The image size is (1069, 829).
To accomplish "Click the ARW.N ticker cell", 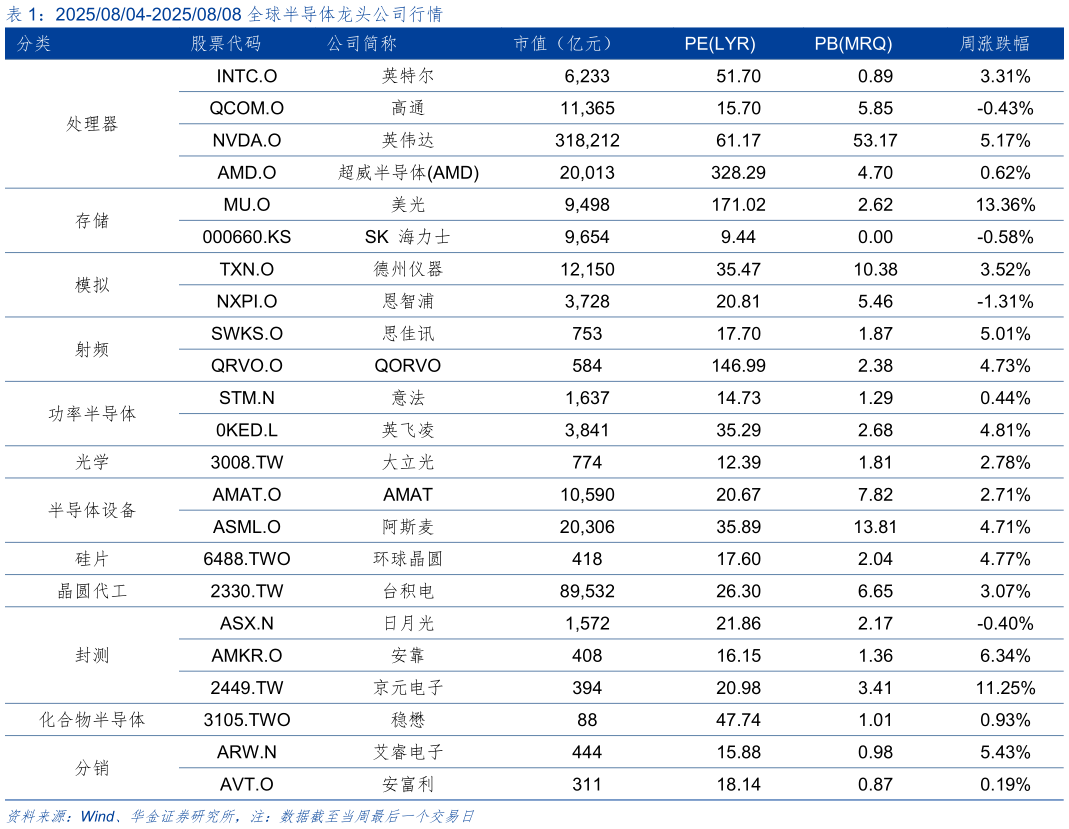I will coord(247,752).
